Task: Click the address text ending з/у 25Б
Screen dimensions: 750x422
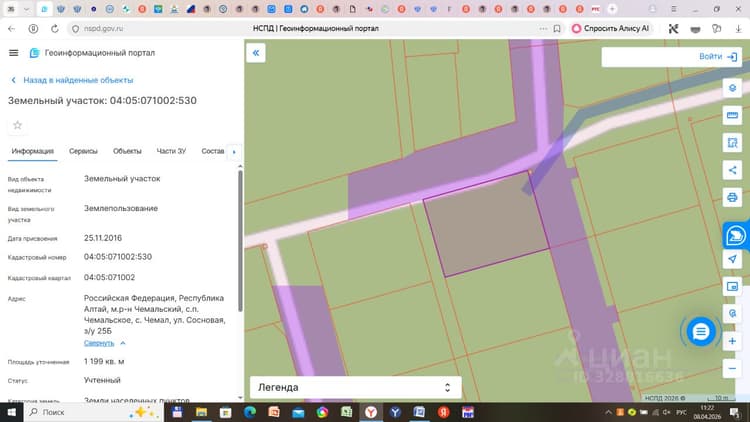Action: pyautogui.click(x=154, y=314)
